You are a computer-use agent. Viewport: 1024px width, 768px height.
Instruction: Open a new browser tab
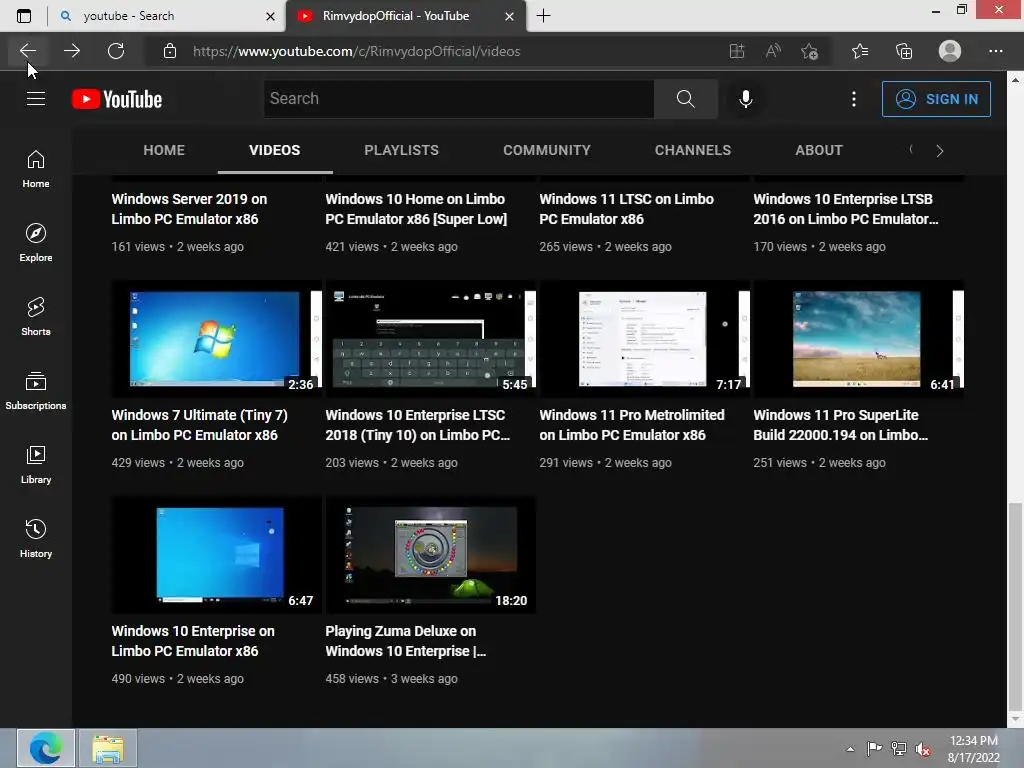coord(543,16)
